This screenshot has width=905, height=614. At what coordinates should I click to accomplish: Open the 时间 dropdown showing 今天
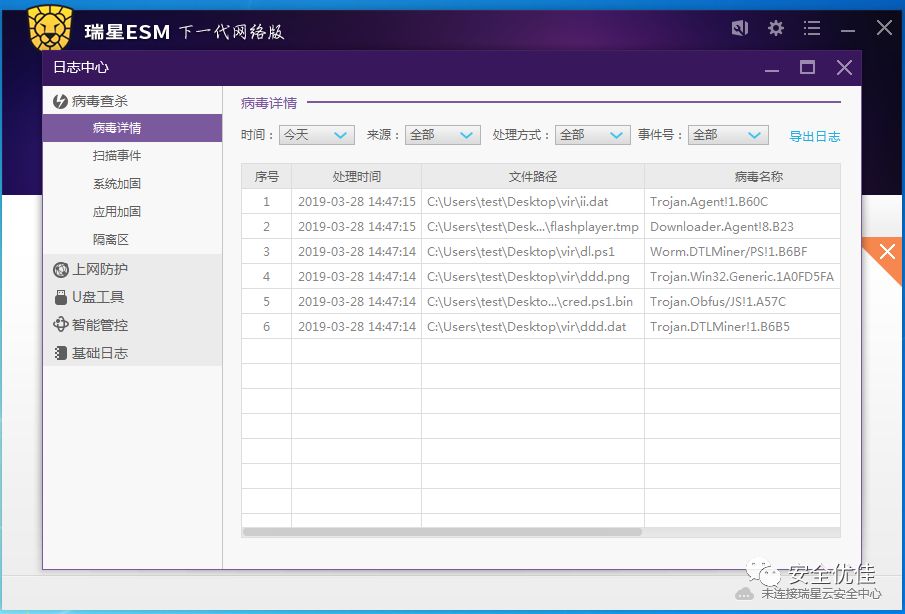(x=316, y=135)
